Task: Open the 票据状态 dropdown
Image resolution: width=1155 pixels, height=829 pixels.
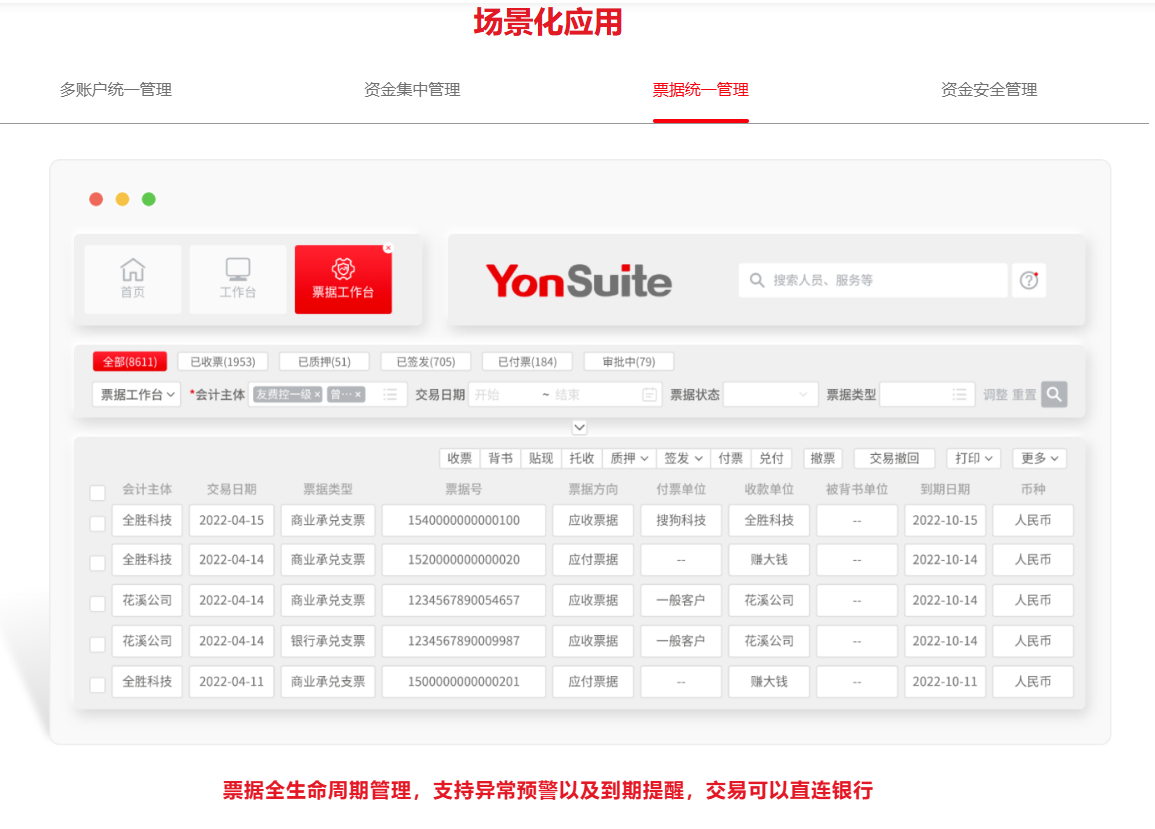Action: [x=770, y=395]
